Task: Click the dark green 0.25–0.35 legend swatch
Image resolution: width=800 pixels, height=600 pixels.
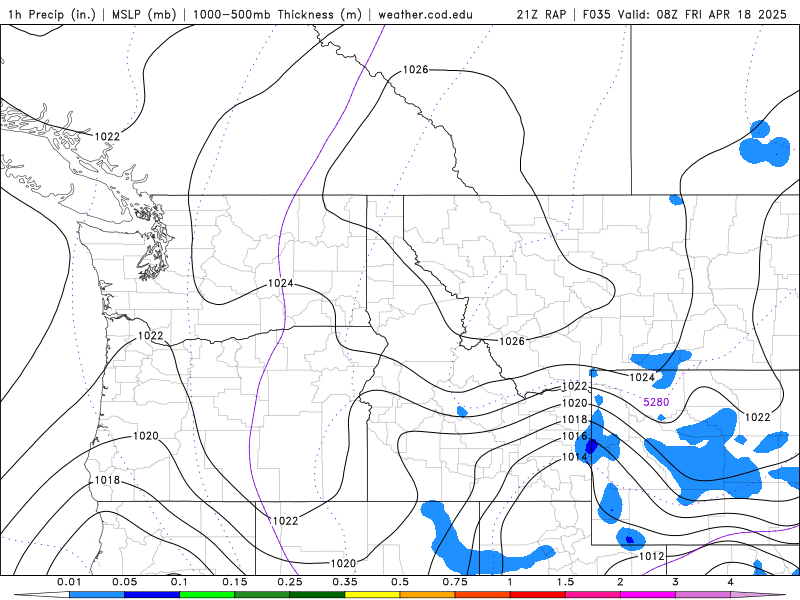Action: tap(317, 595)
